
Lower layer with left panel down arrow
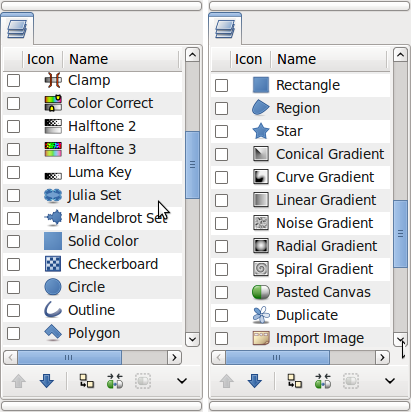(x=47, y=381)
